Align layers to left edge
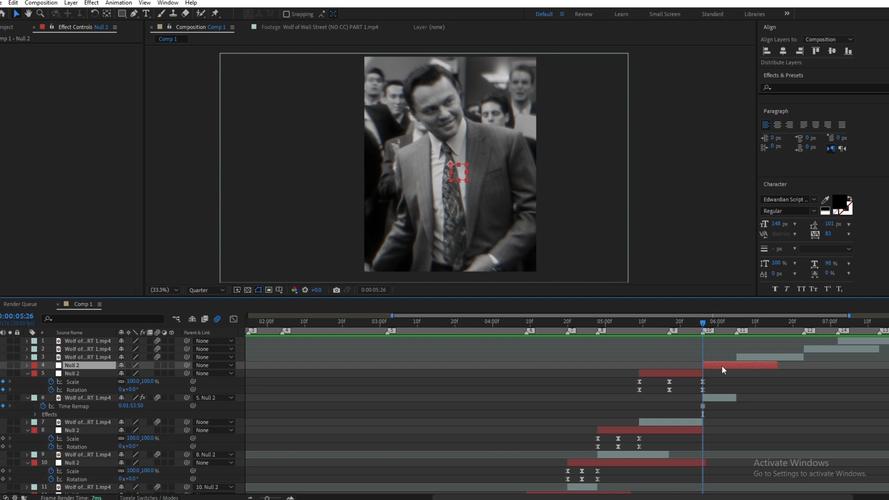Image resolution: width=889 pixels, height=500 pixels. (767, 51)
